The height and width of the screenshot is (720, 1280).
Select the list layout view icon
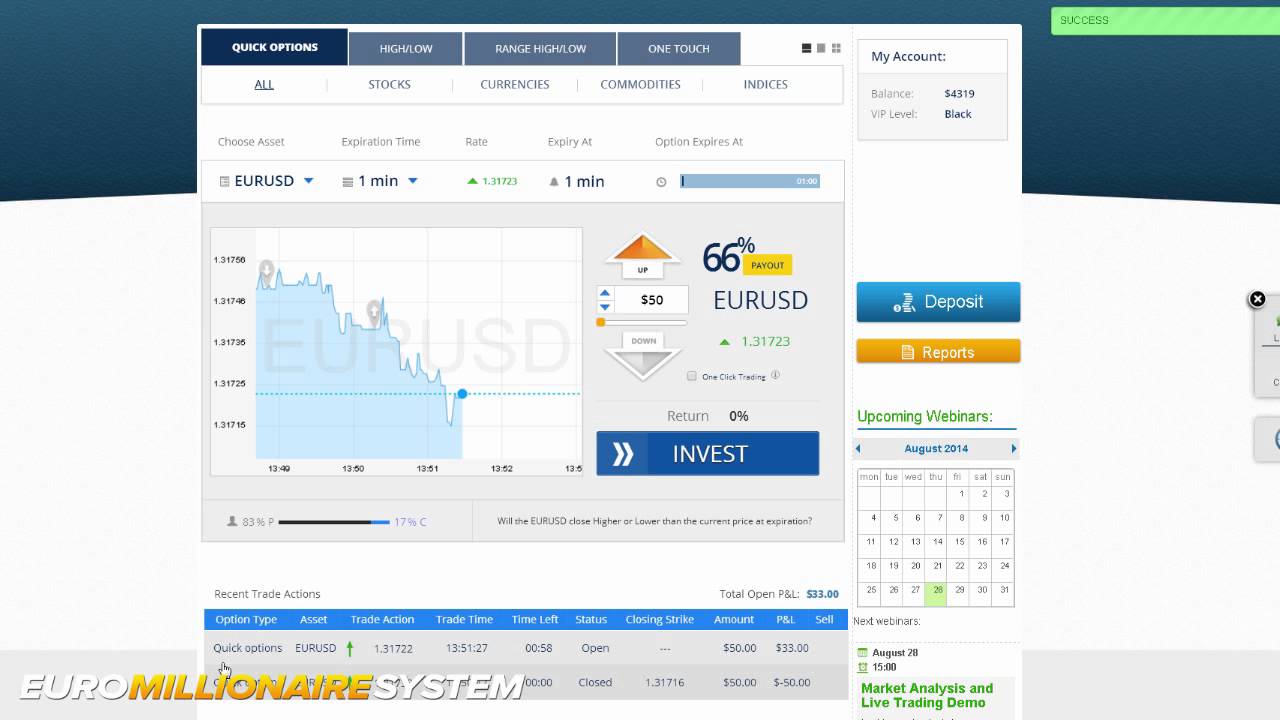point(806,48)
